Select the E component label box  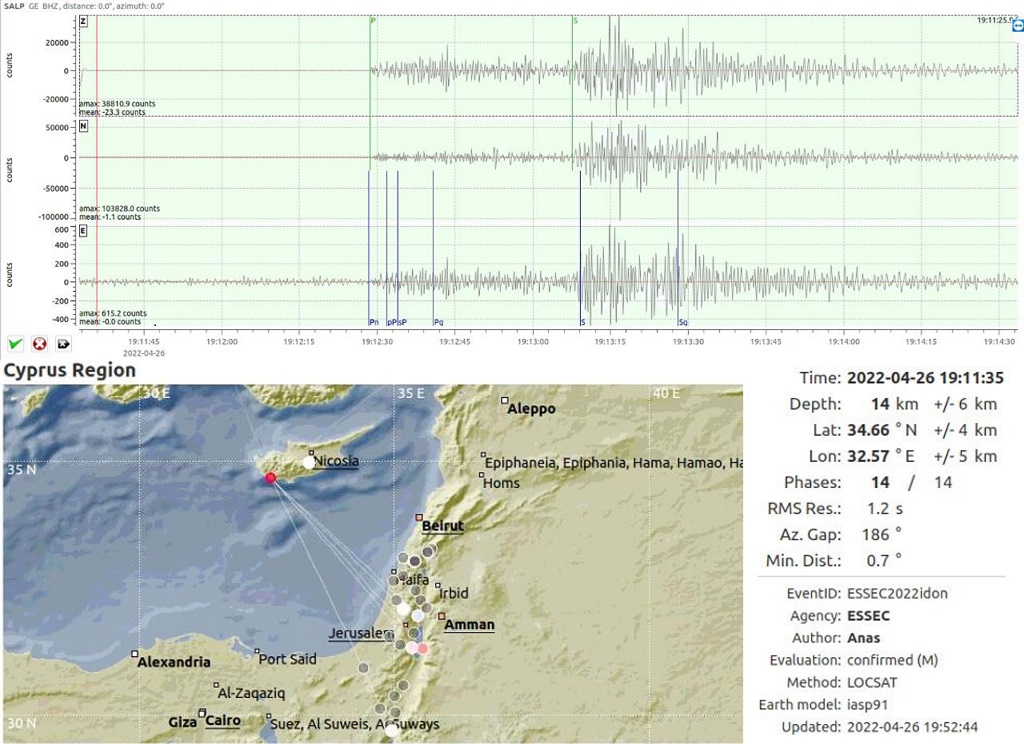point(83,231)
